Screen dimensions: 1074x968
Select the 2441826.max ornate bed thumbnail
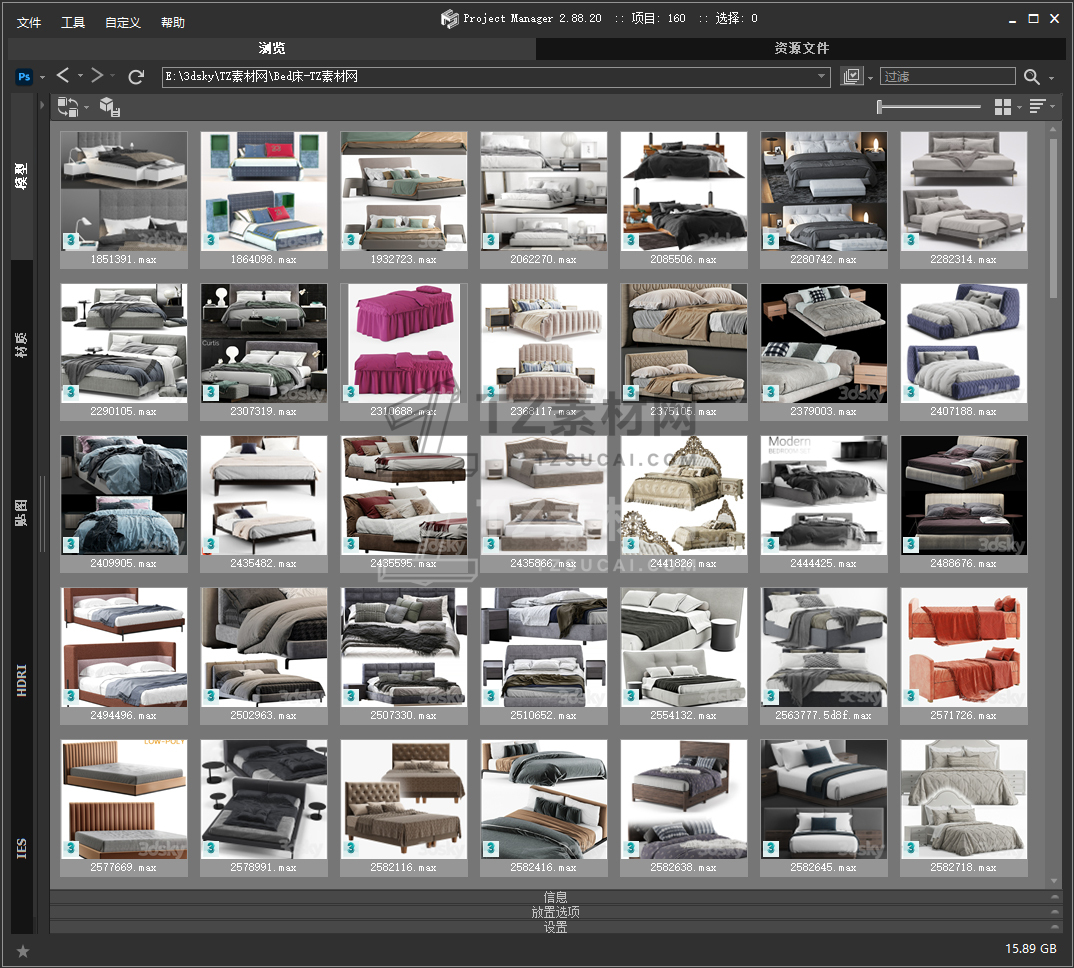[684, 504]
